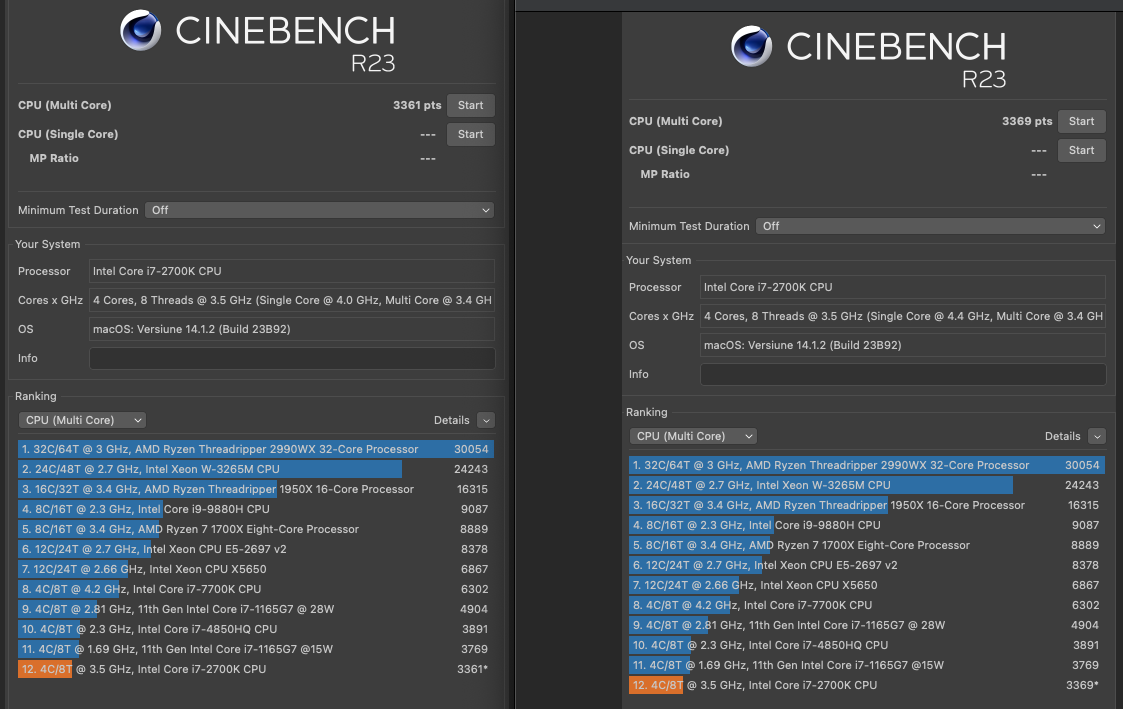Select Core i7-7700K ranking row in right window

pyautogui.click(x=867, y=605)
